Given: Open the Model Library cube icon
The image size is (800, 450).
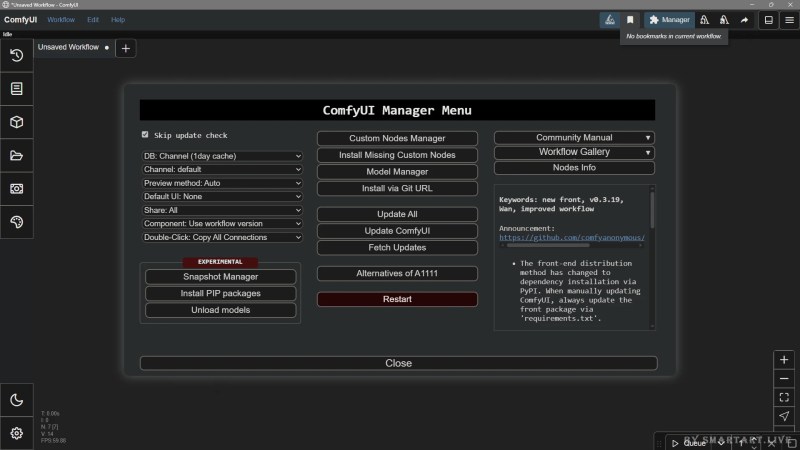Looking at the screenshot, I should [x=16, y=122].
